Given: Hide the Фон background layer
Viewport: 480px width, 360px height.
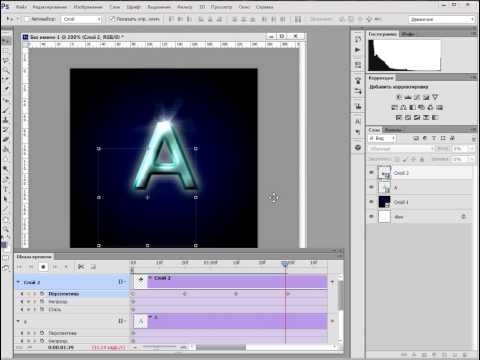Looking at the screenshot, I should (371, 217).
